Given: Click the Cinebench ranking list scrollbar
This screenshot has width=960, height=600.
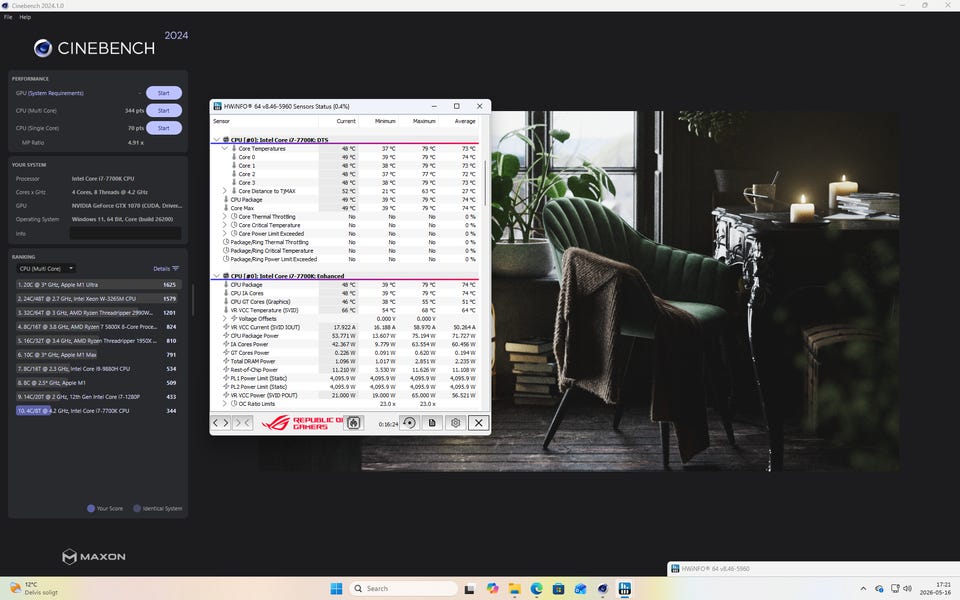Looking at the screenshot, I should click(193, 300).
